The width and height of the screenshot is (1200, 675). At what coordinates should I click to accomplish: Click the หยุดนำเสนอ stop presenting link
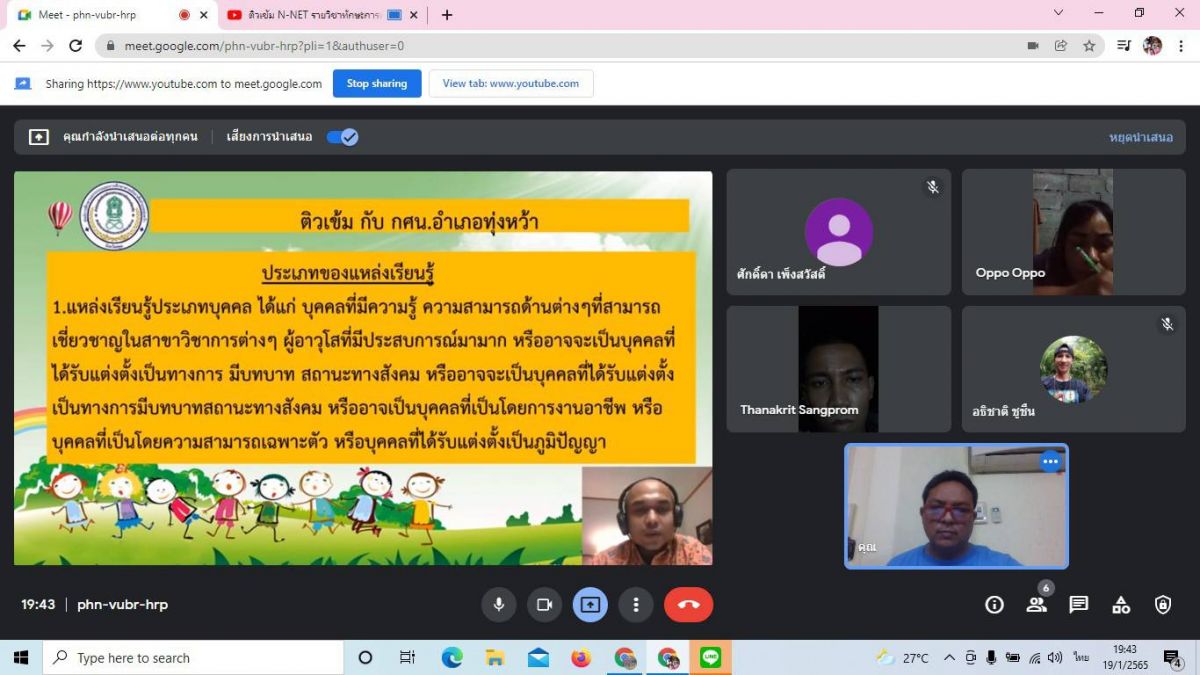(x=1140, y=137)
